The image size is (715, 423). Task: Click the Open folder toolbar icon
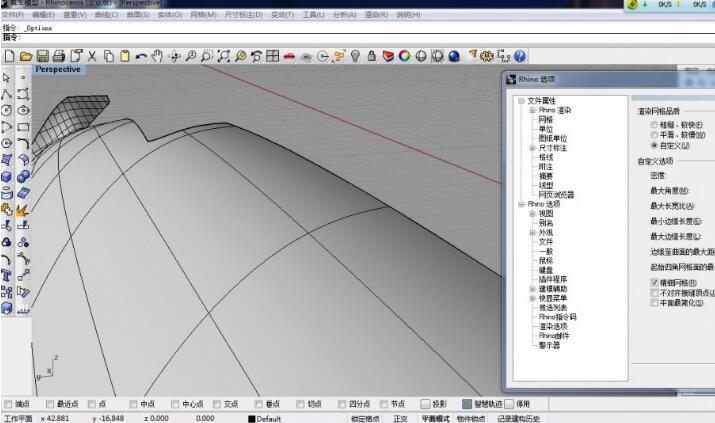point(27,56)
